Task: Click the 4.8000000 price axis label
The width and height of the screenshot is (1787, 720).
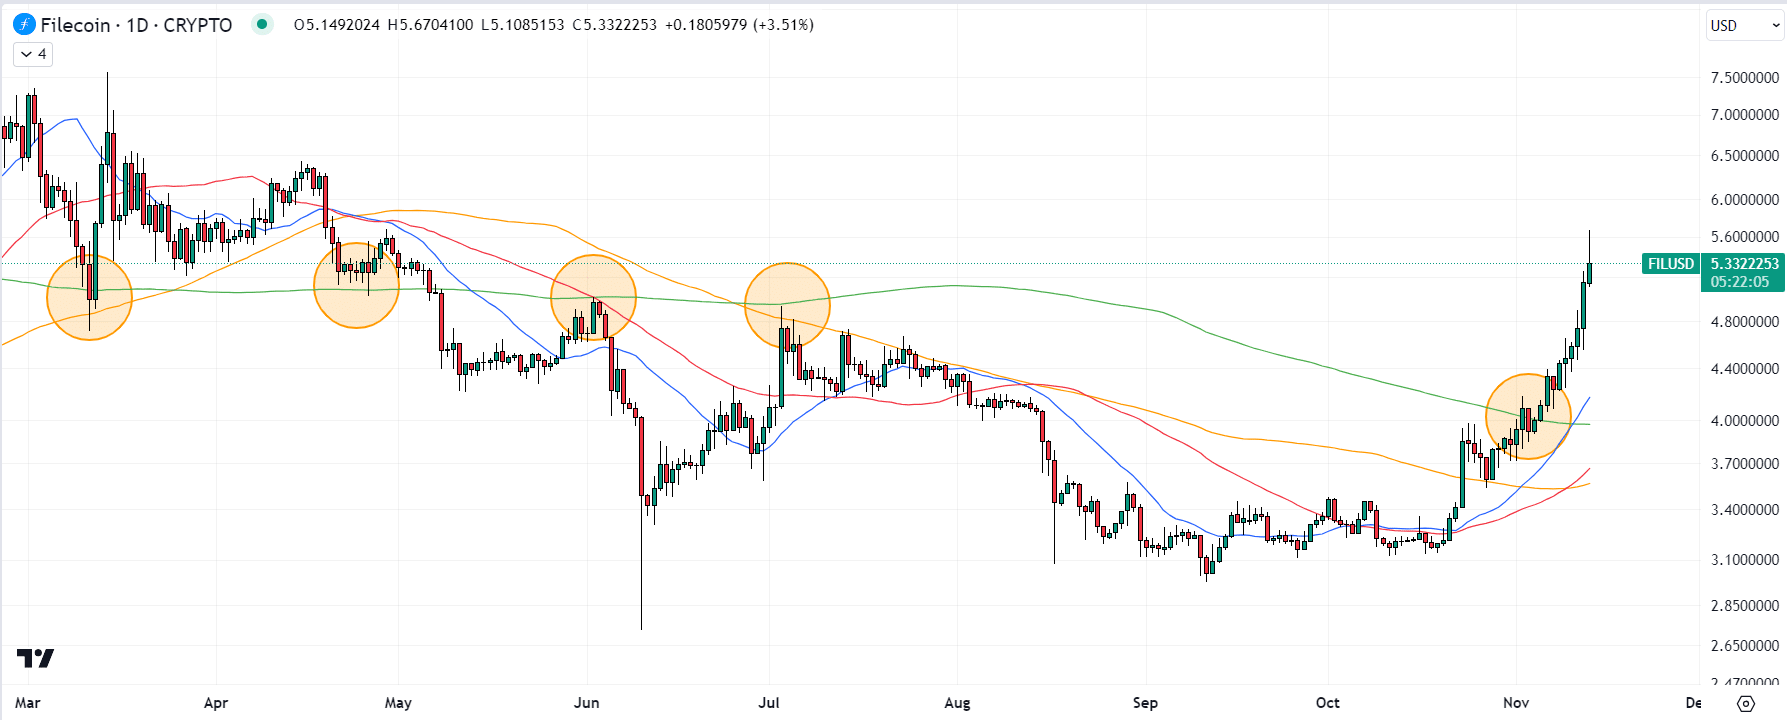Action: click(1745, 321)
